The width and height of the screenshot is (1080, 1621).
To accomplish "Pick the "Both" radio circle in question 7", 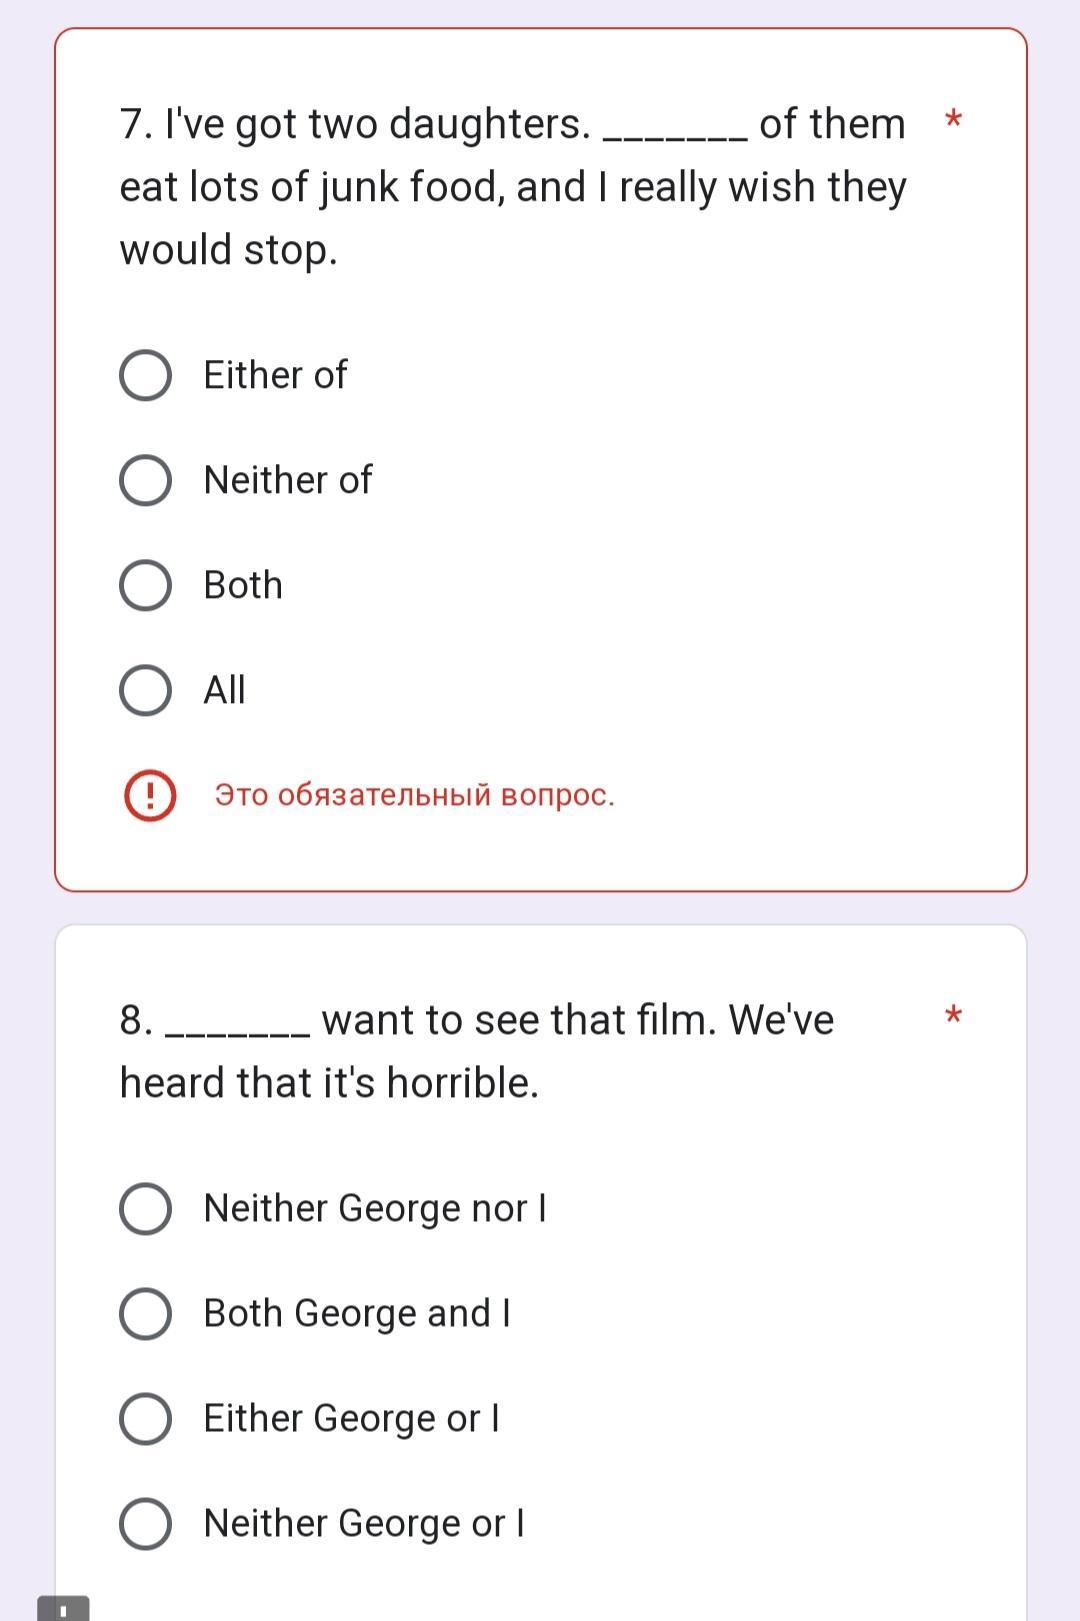I will 145,586.
